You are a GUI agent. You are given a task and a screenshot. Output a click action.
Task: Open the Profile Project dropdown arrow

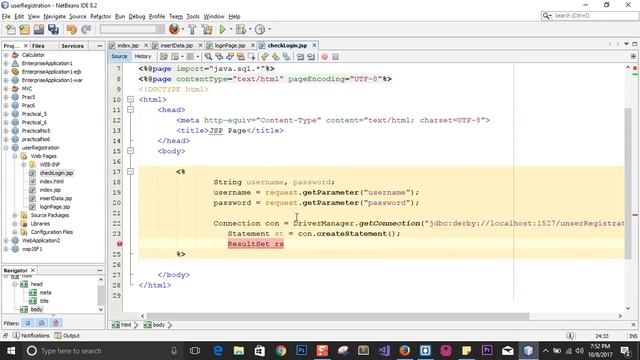[269, 29]
